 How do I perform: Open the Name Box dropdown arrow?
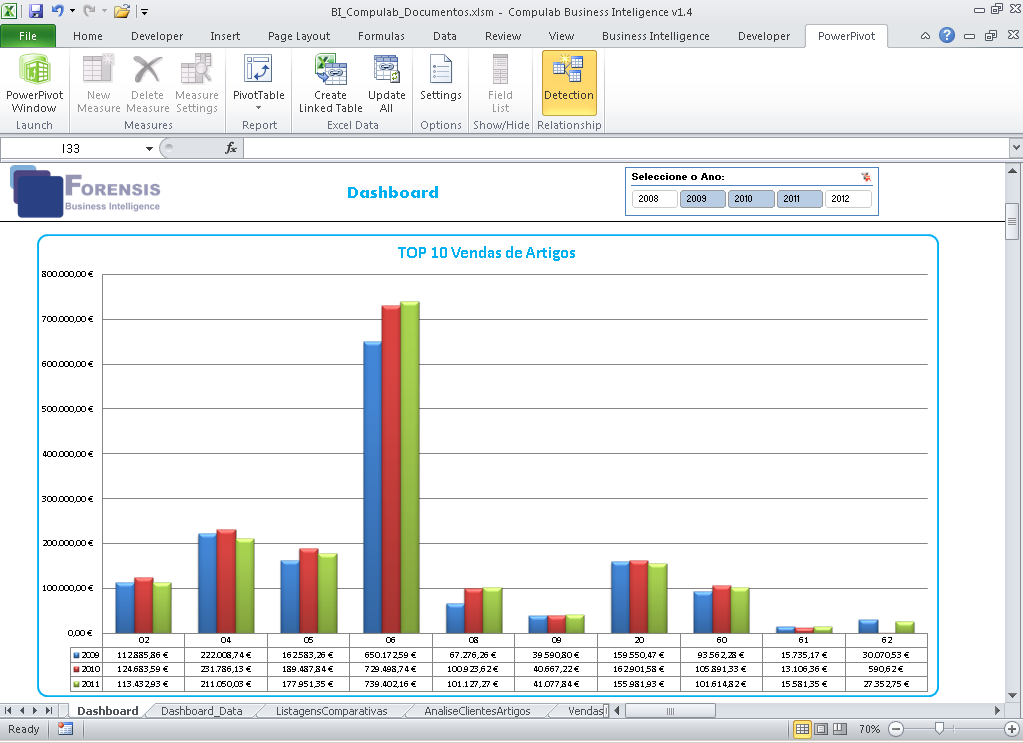click(150, 148)
